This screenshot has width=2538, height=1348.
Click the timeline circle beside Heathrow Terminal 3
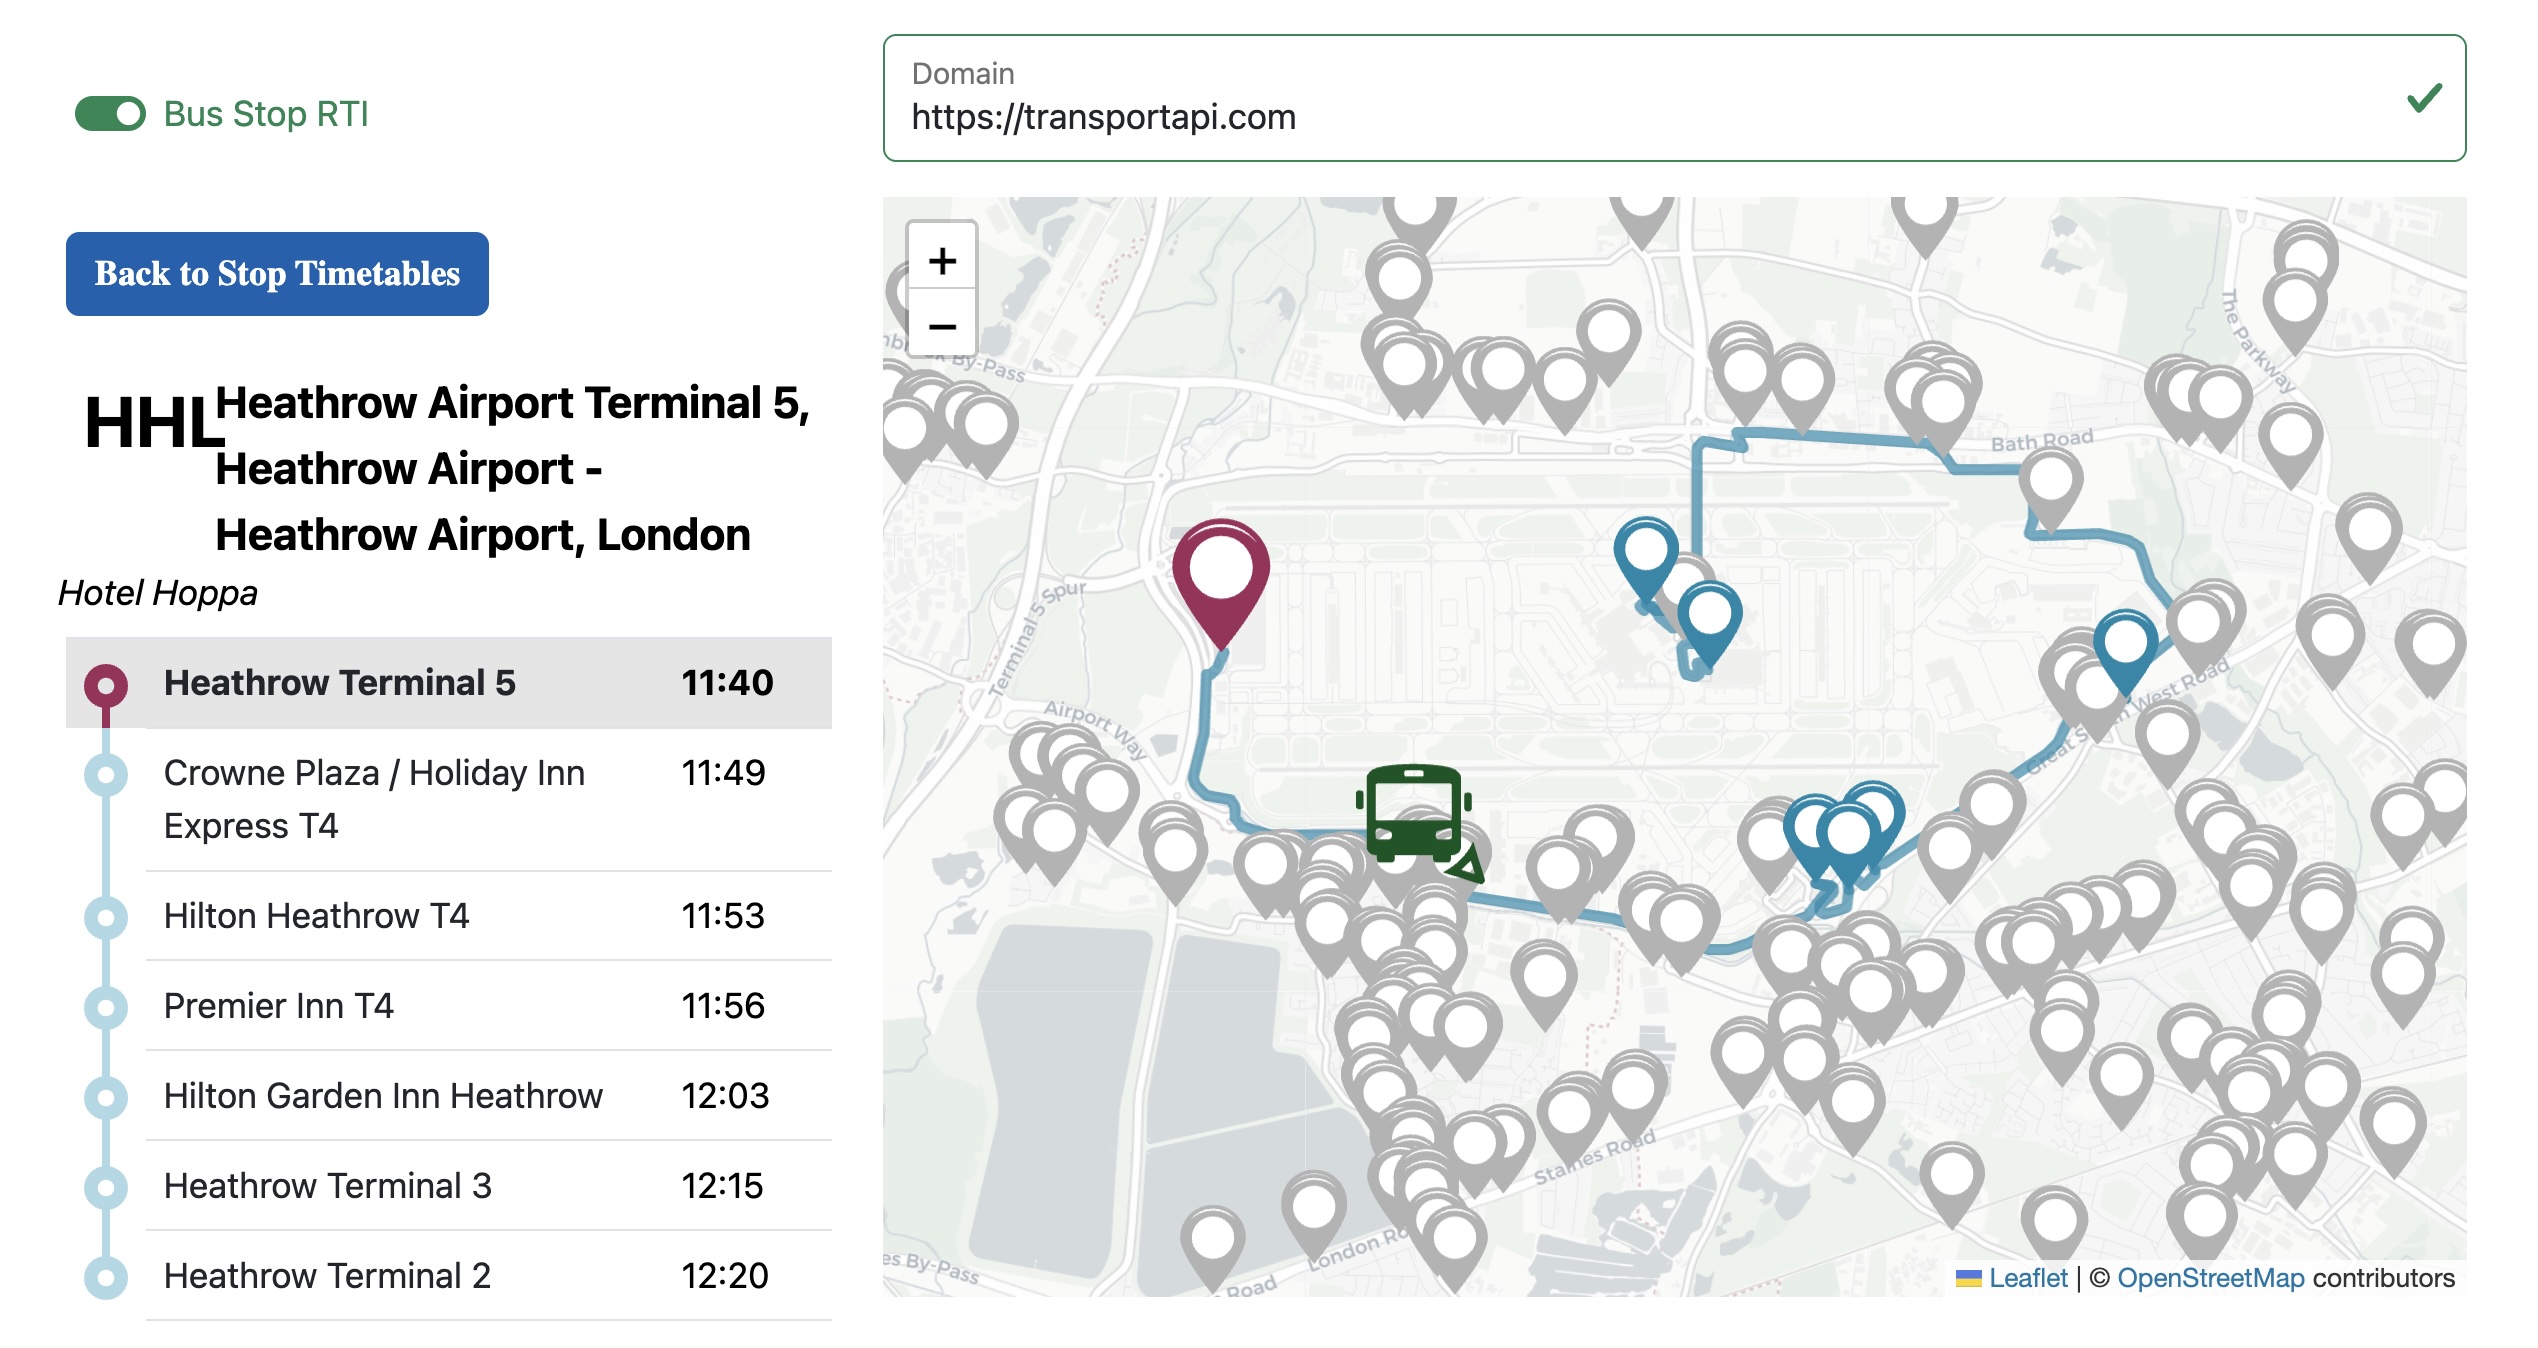(106, 1187)
